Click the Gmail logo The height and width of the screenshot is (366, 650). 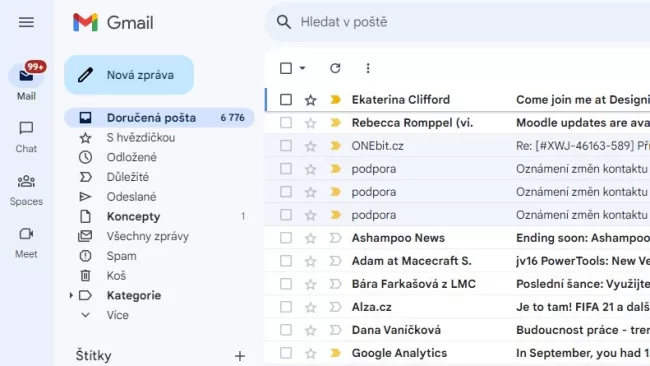click(113, 22)
